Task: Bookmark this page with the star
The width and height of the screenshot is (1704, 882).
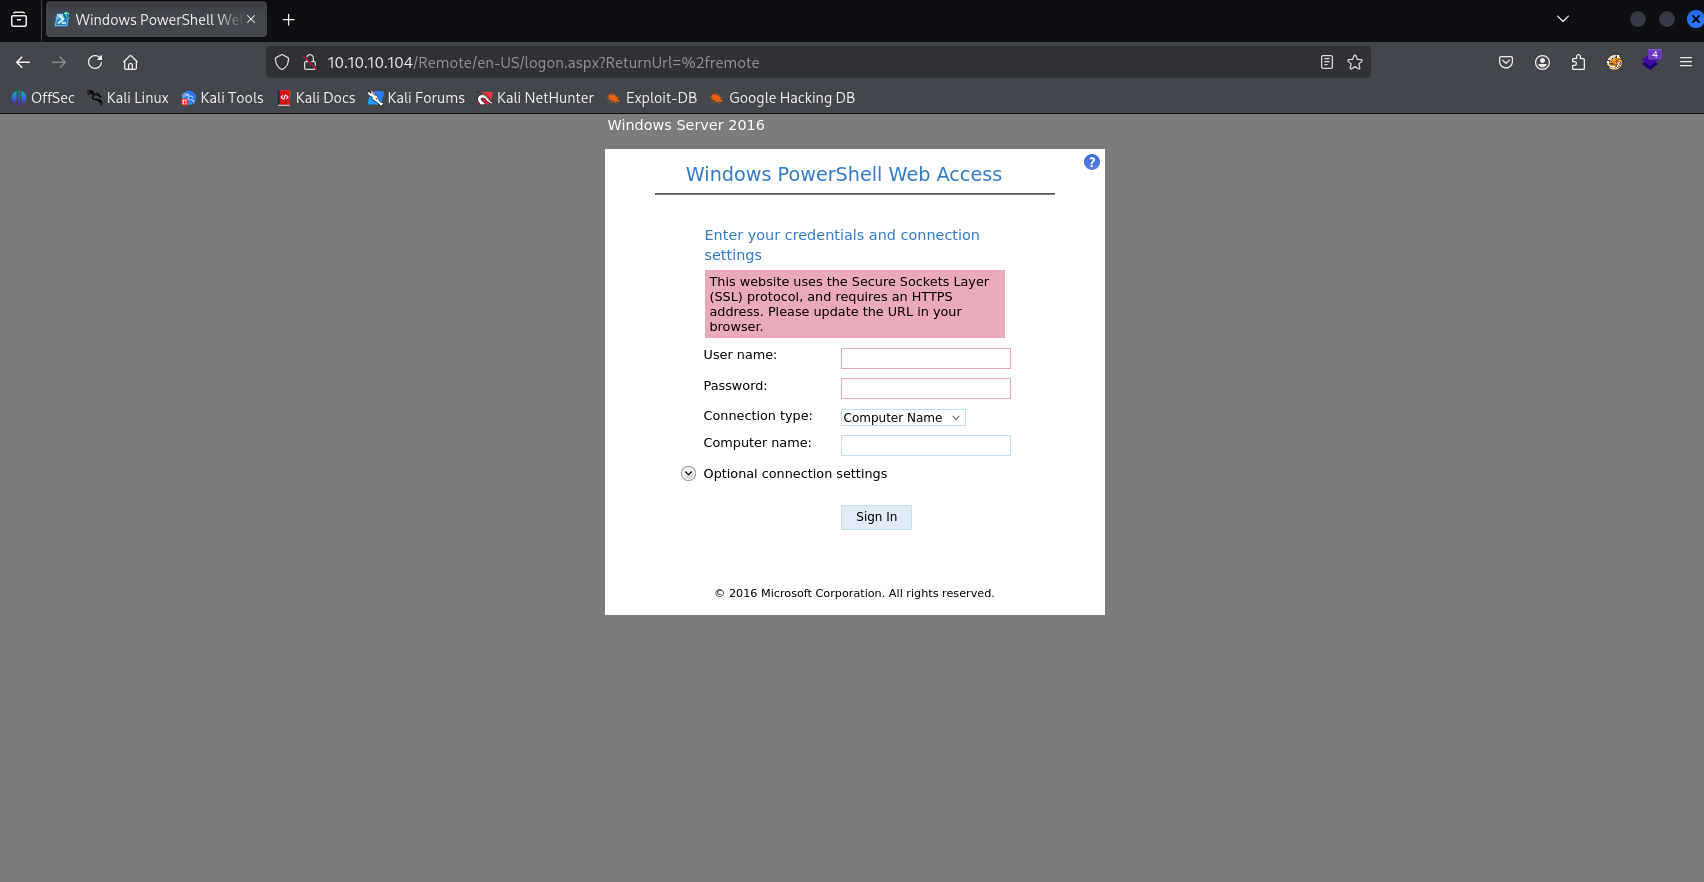Action: click(1355, 62)
